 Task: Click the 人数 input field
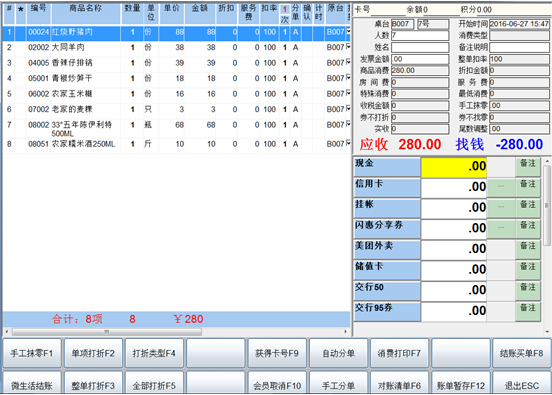click(420, 35)
